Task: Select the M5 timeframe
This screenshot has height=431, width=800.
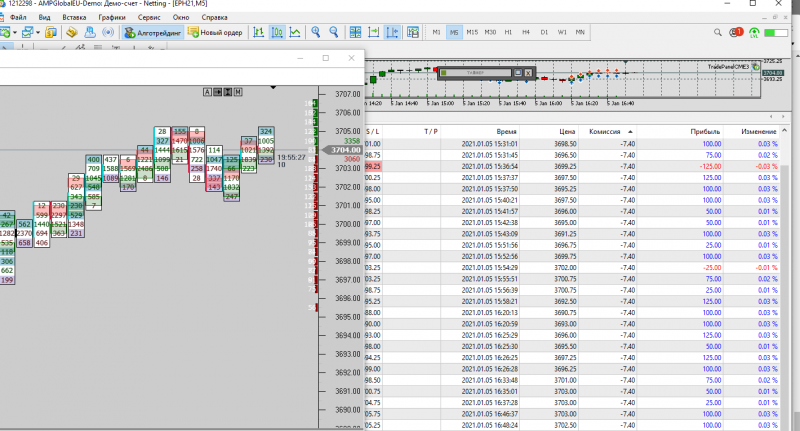Action: (454, 32)
